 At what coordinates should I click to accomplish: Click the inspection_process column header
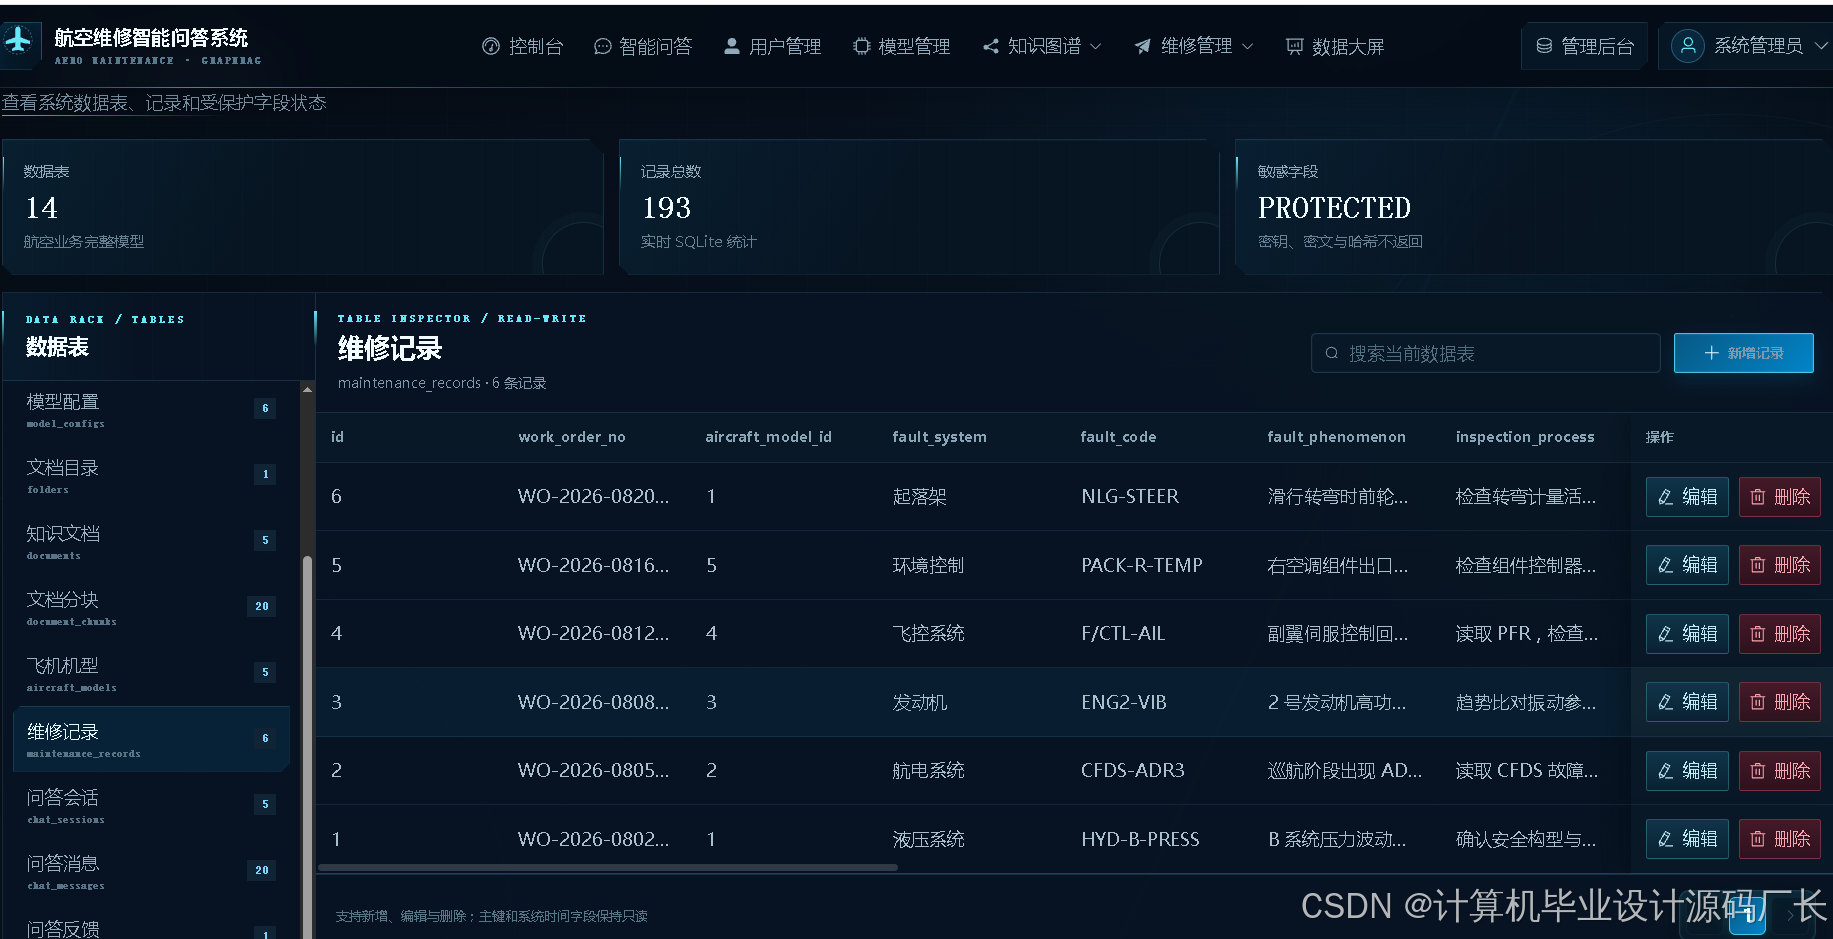coord(1525,437)
